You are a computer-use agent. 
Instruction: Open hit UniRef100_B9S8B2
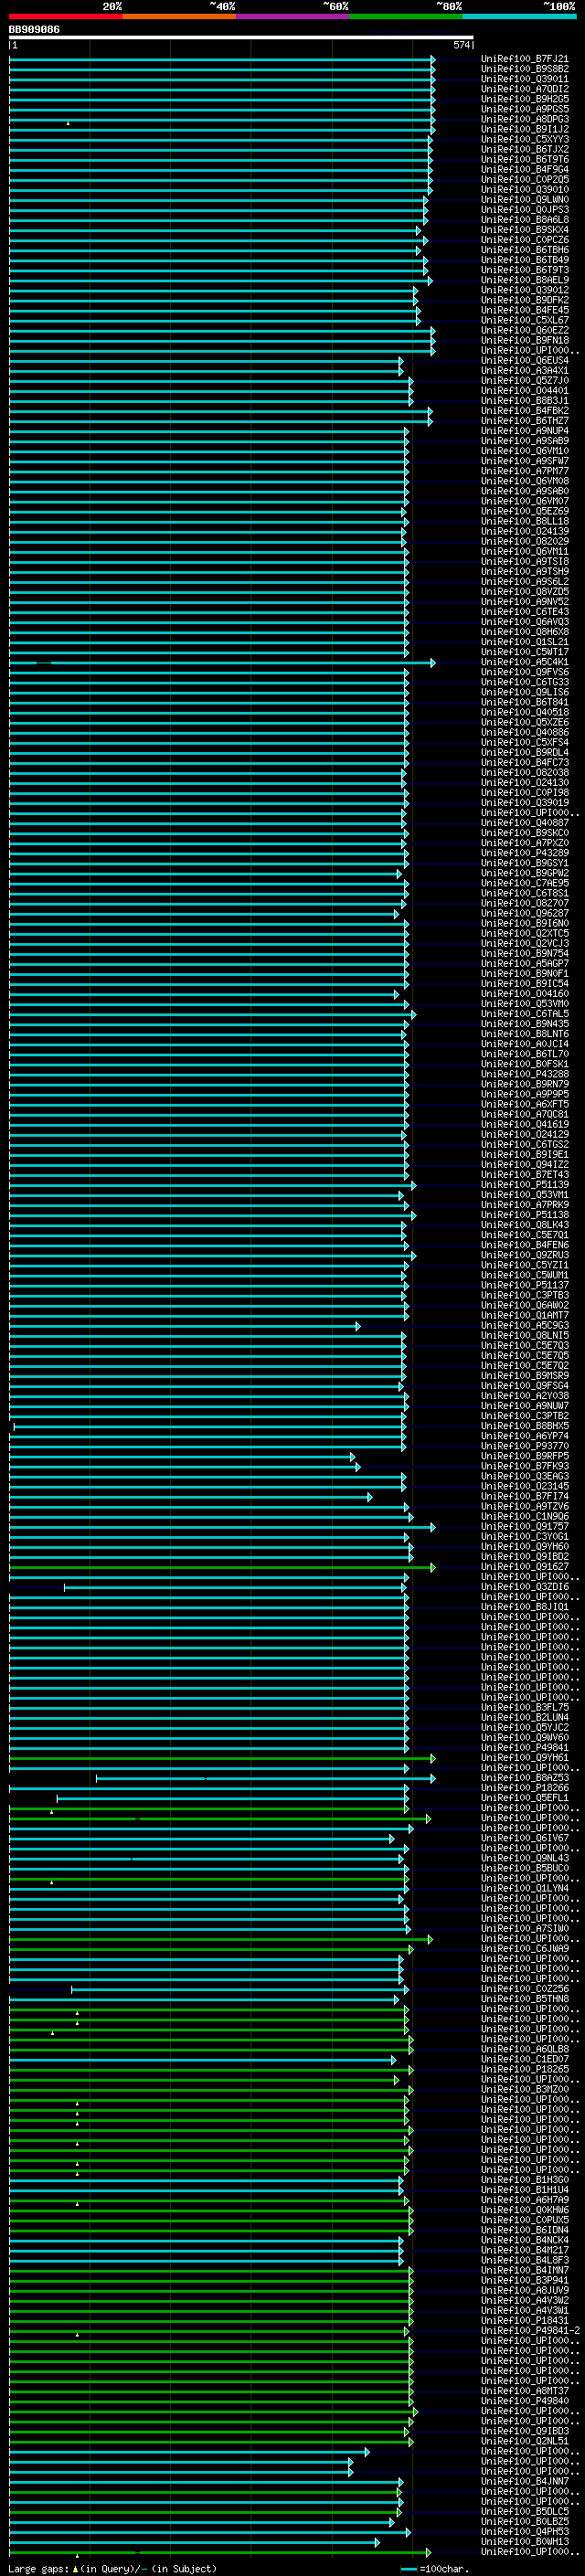pyautogui.click(x=525, y=69)
